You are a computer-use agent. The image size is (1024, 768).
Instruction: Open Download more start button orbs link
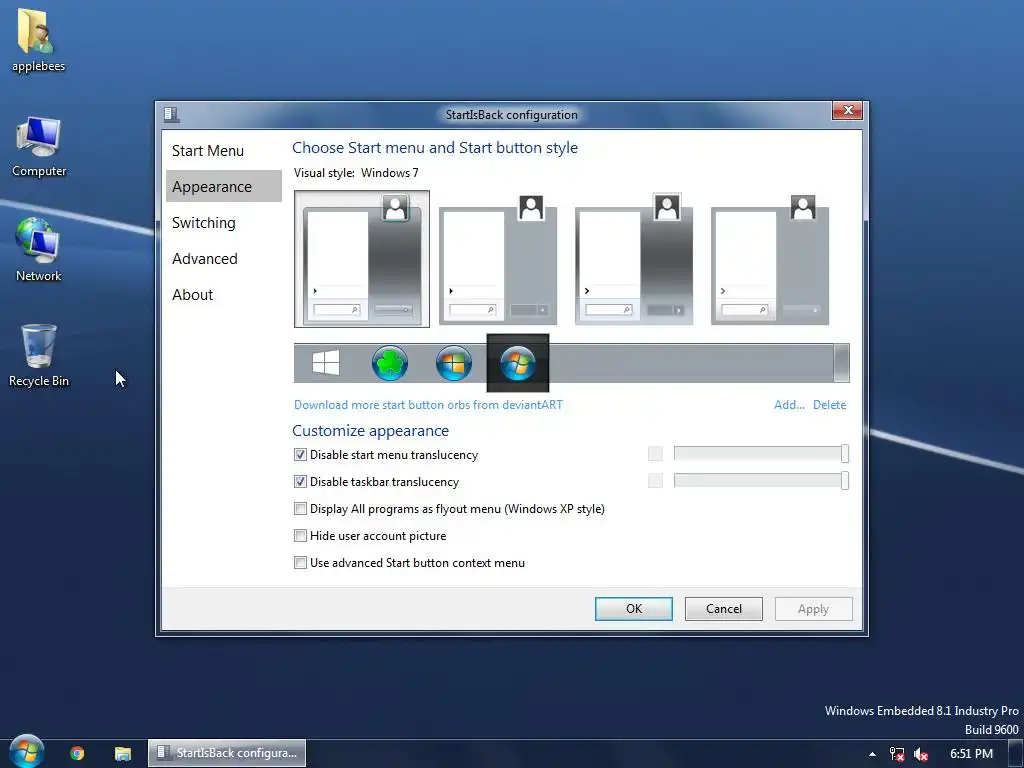(x=428, y=404)
